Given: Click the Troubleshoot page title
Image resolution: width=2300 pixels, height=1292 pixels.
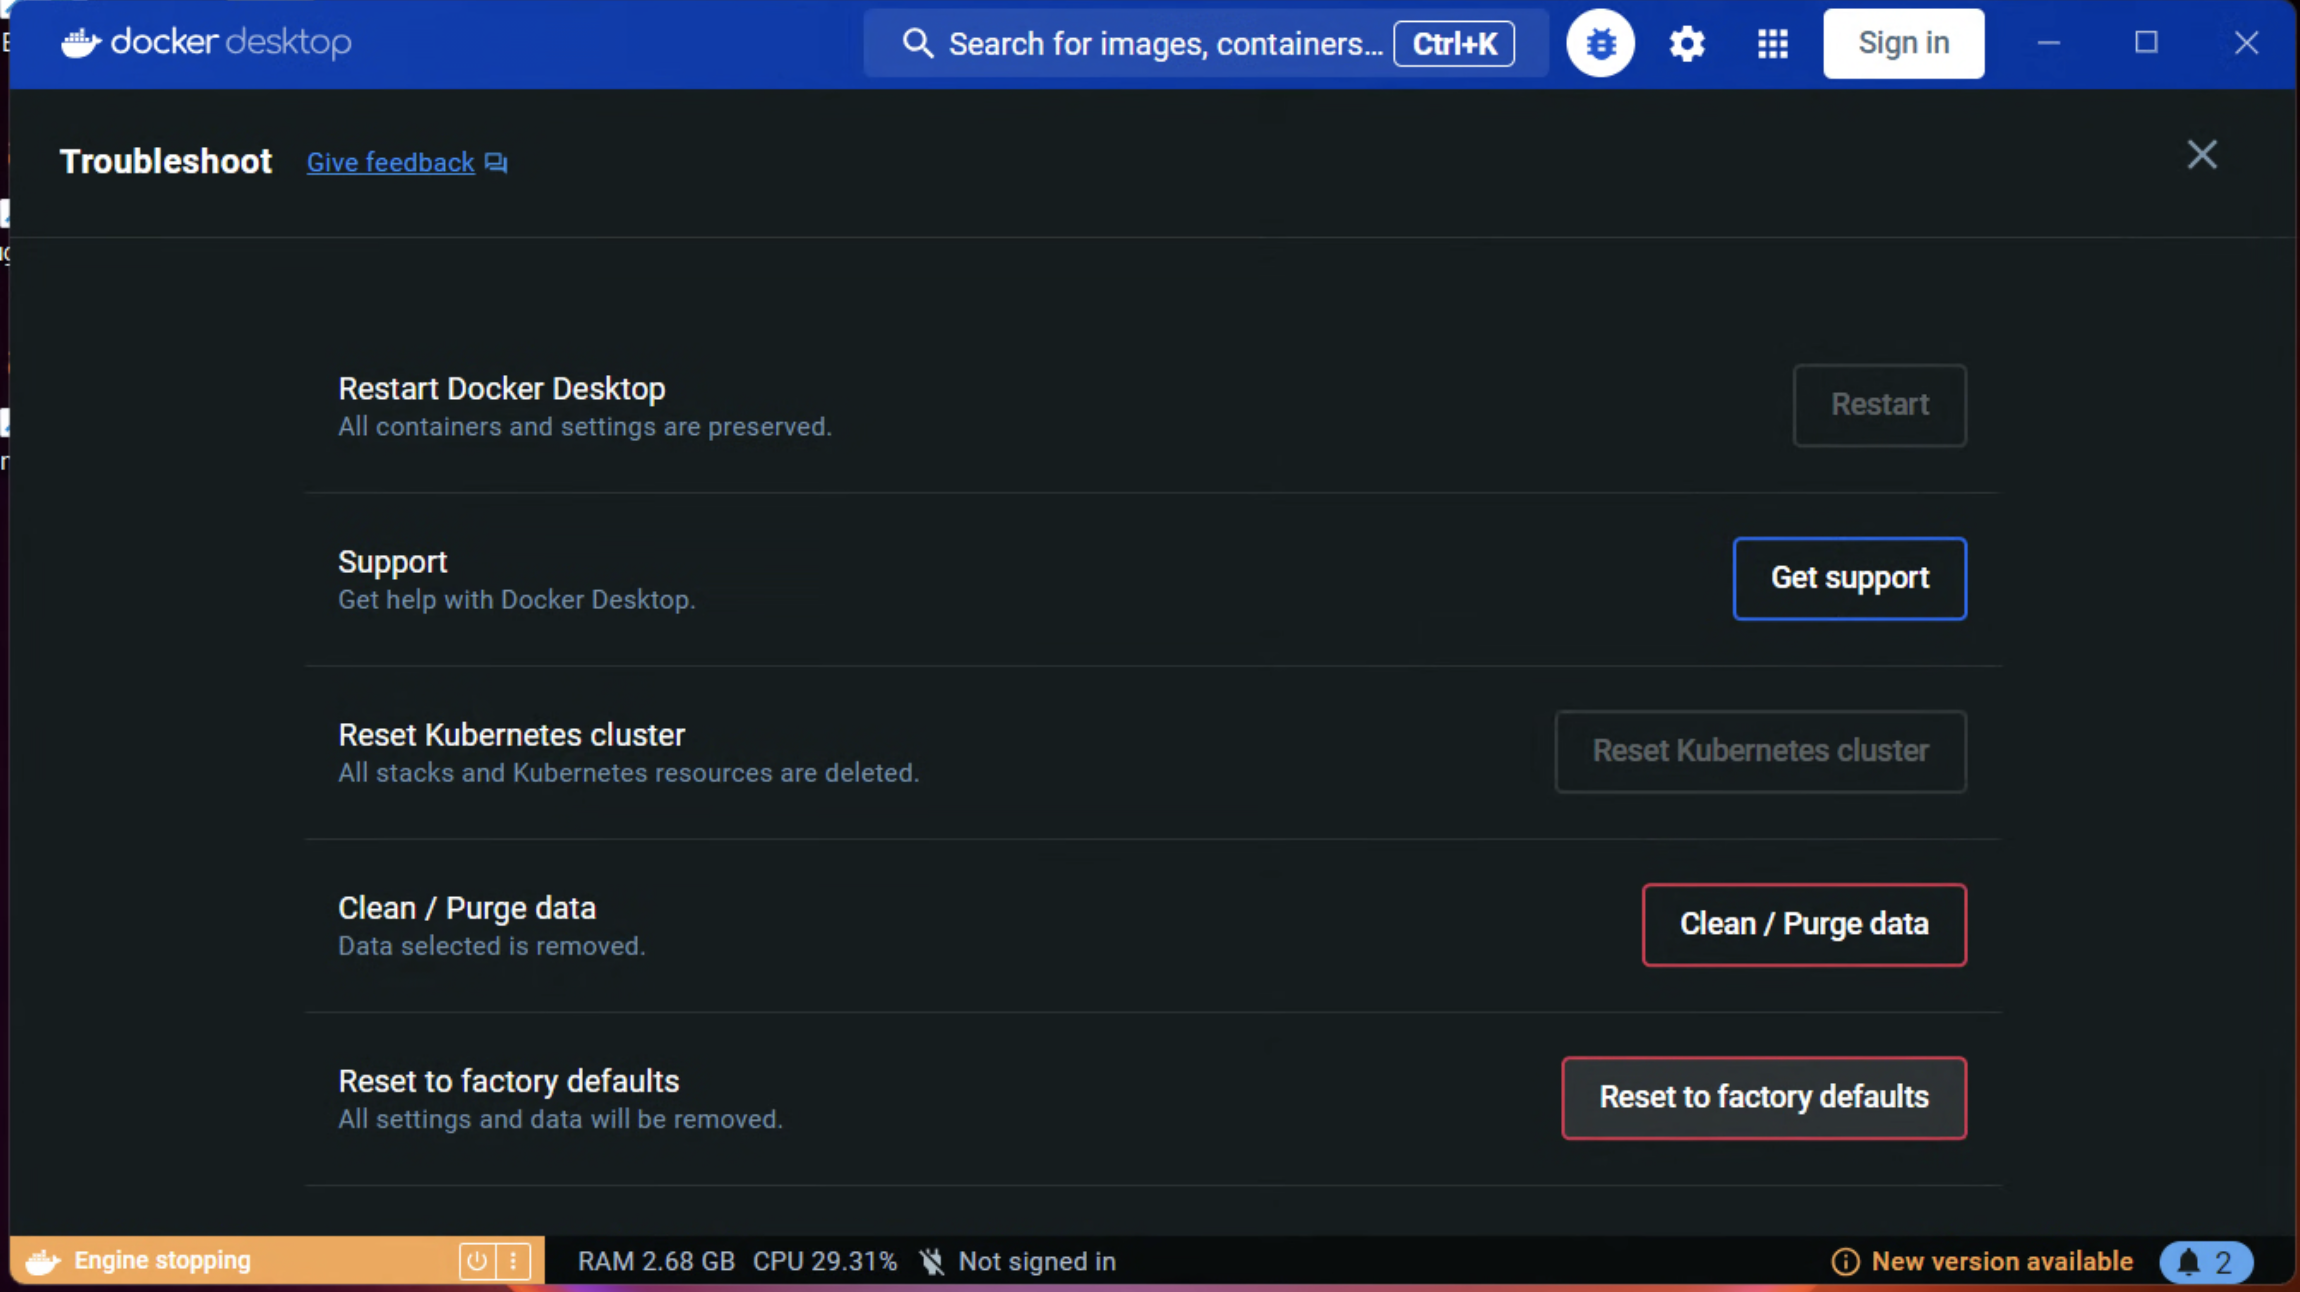Looking at the screenshot, I should pyautogui.click(x=165, y=161).
